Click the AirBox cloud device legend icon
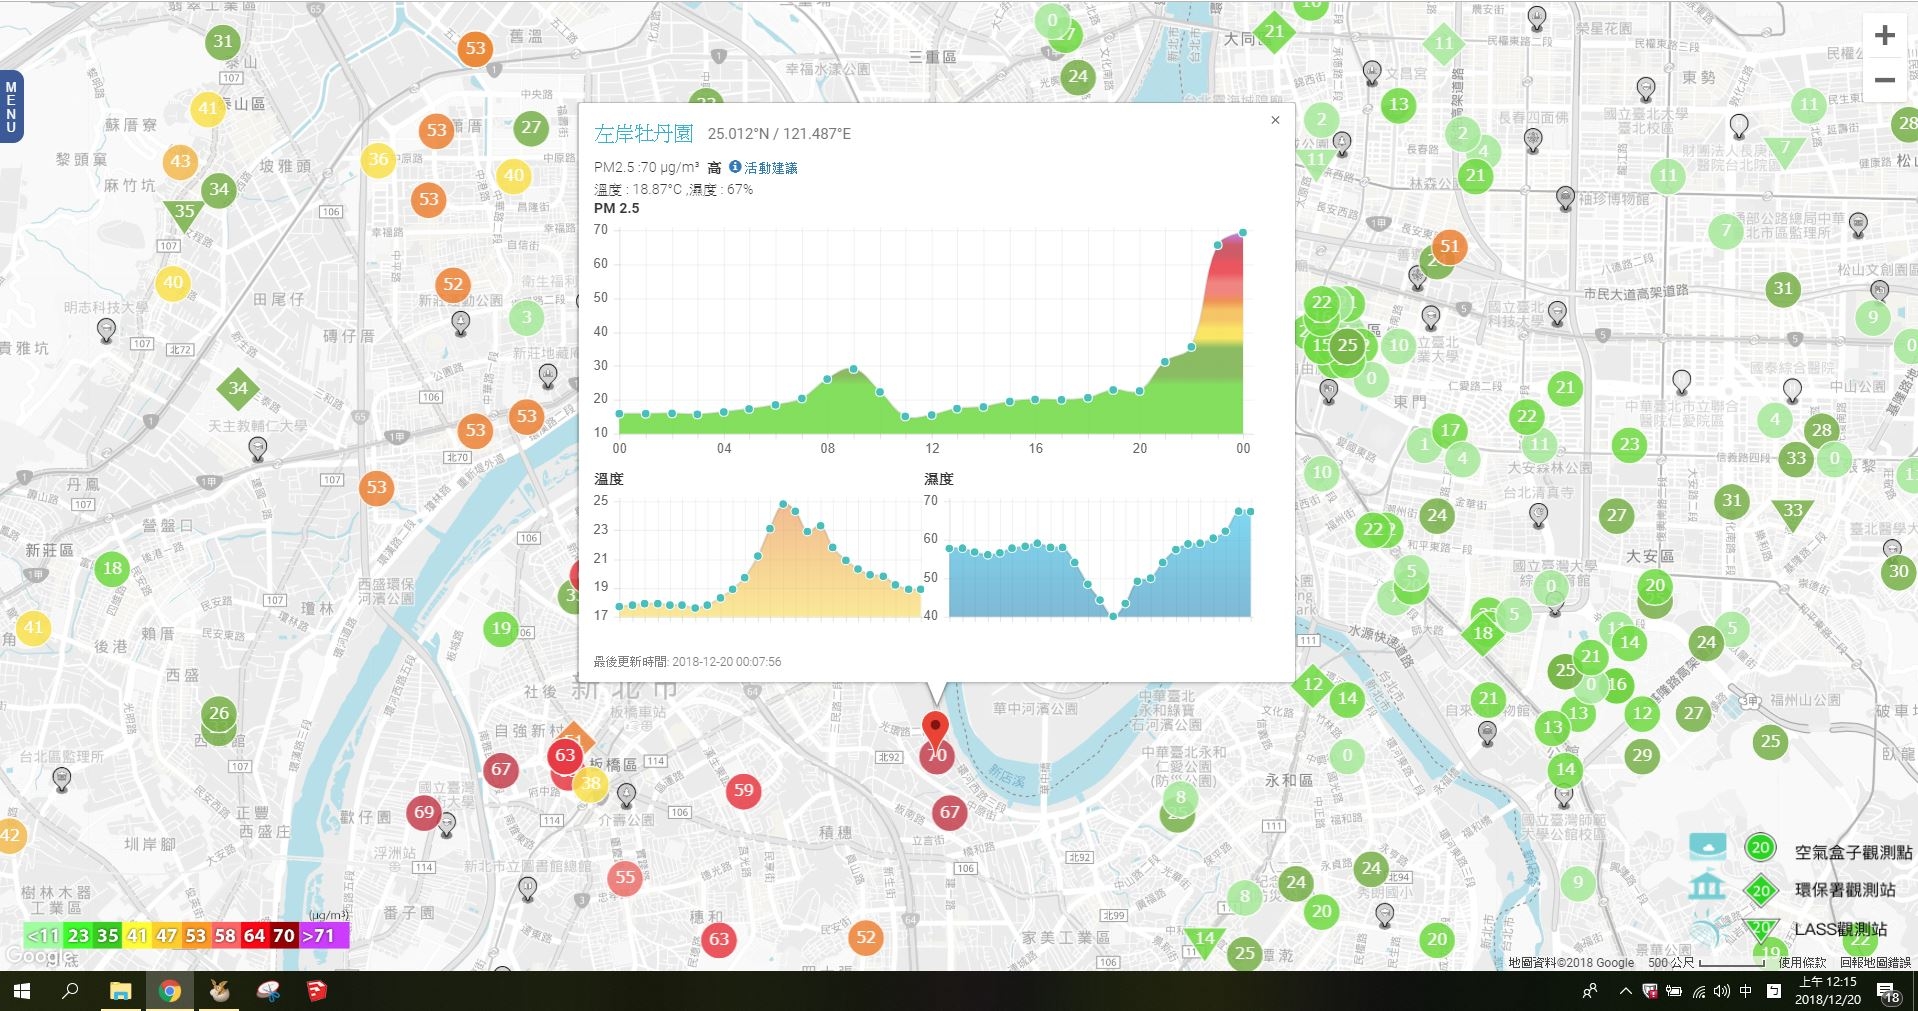This screenshot has height=1011, width=1918. [1707, 846]
